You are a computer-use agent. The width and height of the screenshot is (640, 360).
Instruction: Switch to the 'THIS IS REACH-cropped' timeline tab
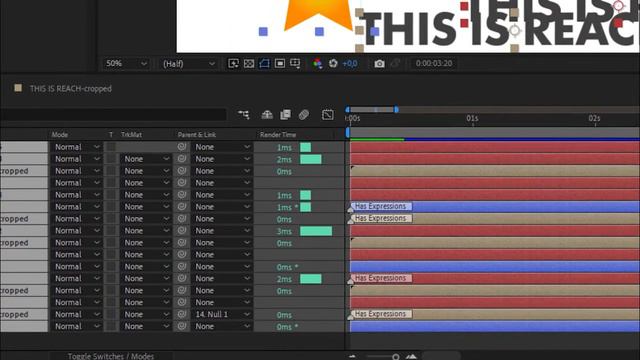[71, 89]
